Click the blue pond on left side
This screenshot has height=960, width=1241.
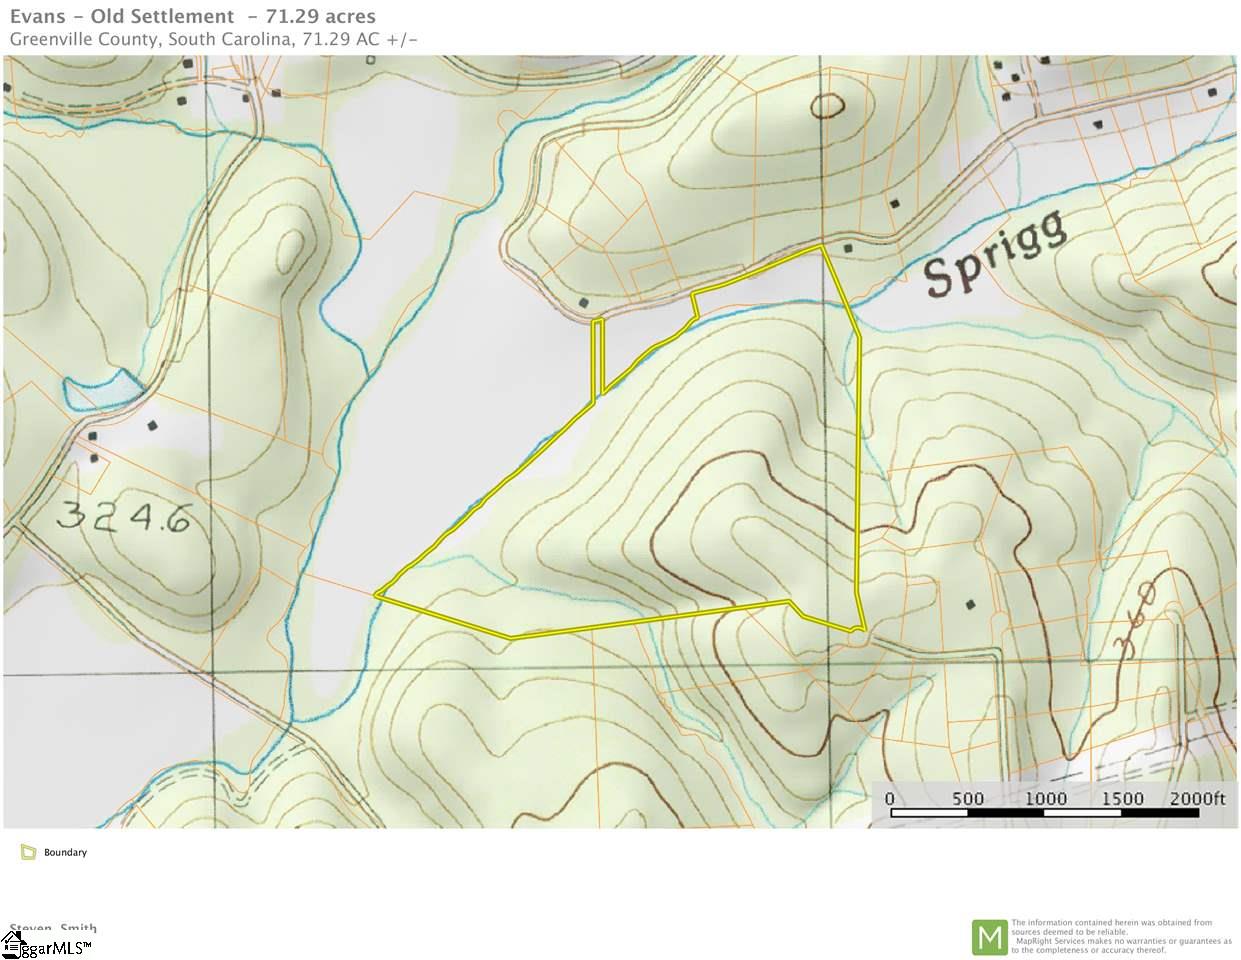100,389
